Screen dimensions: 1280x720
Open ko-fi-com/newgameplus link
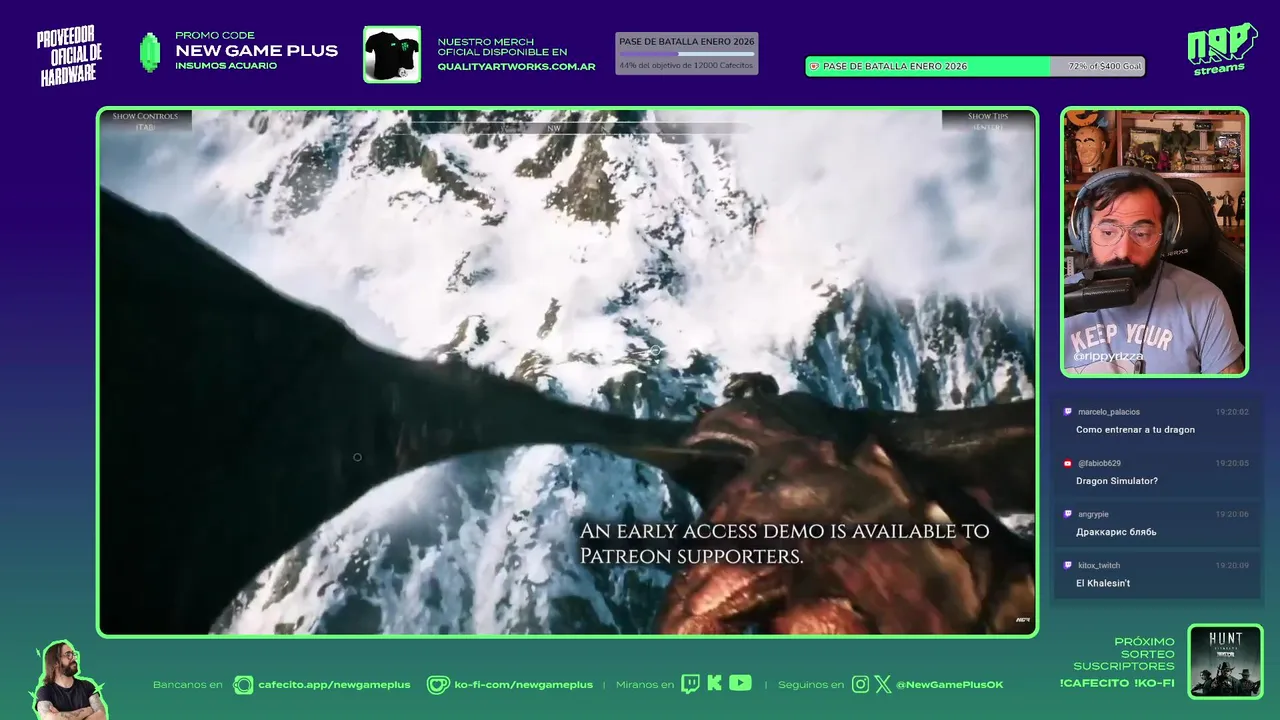pyautogui.click(x=523, y=685)
